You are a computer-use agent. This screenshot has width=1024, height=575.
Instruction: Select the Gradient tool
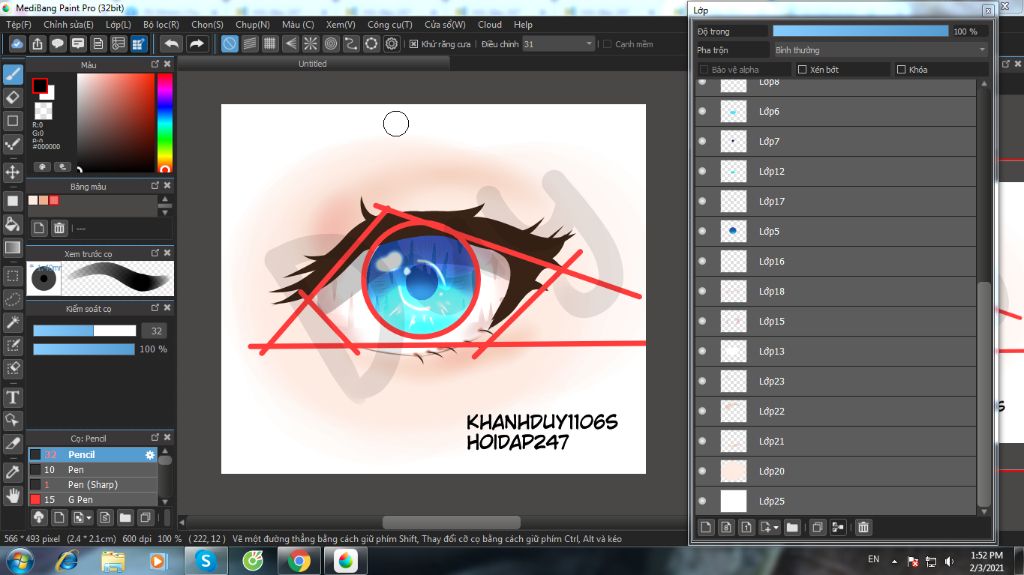pos(12,248)
